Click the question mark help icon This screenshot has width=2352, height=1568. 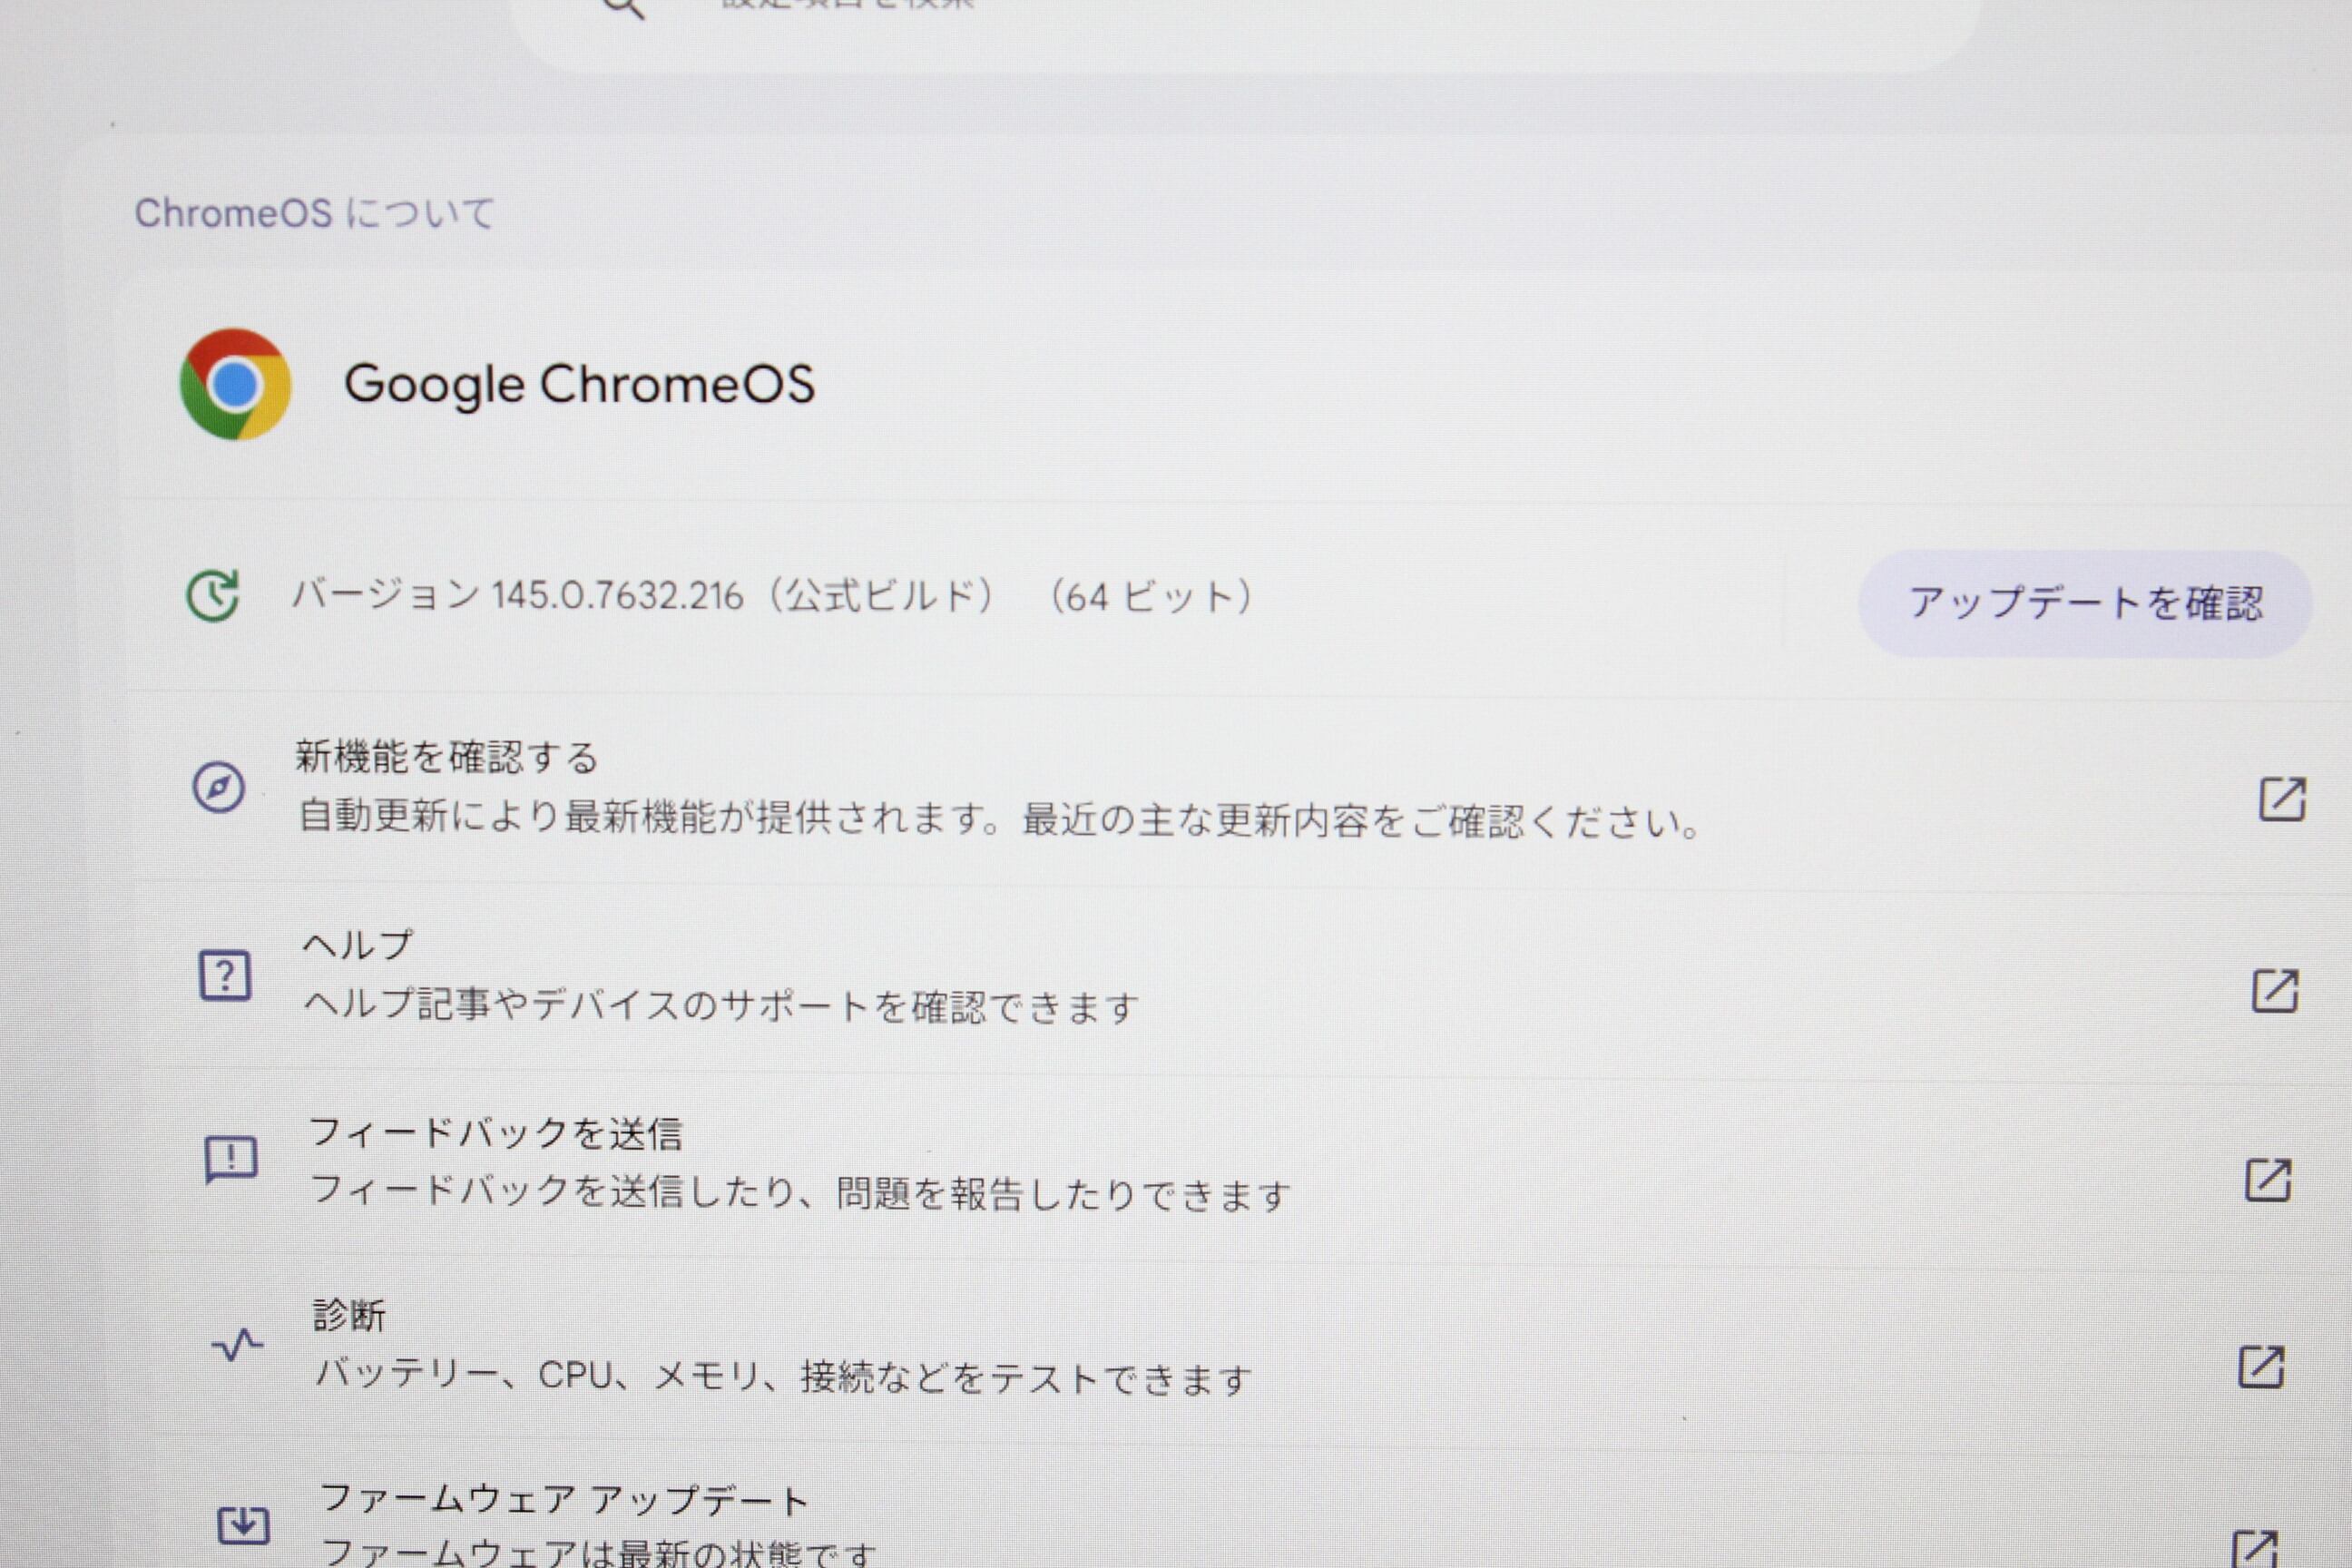click(225, 976)
